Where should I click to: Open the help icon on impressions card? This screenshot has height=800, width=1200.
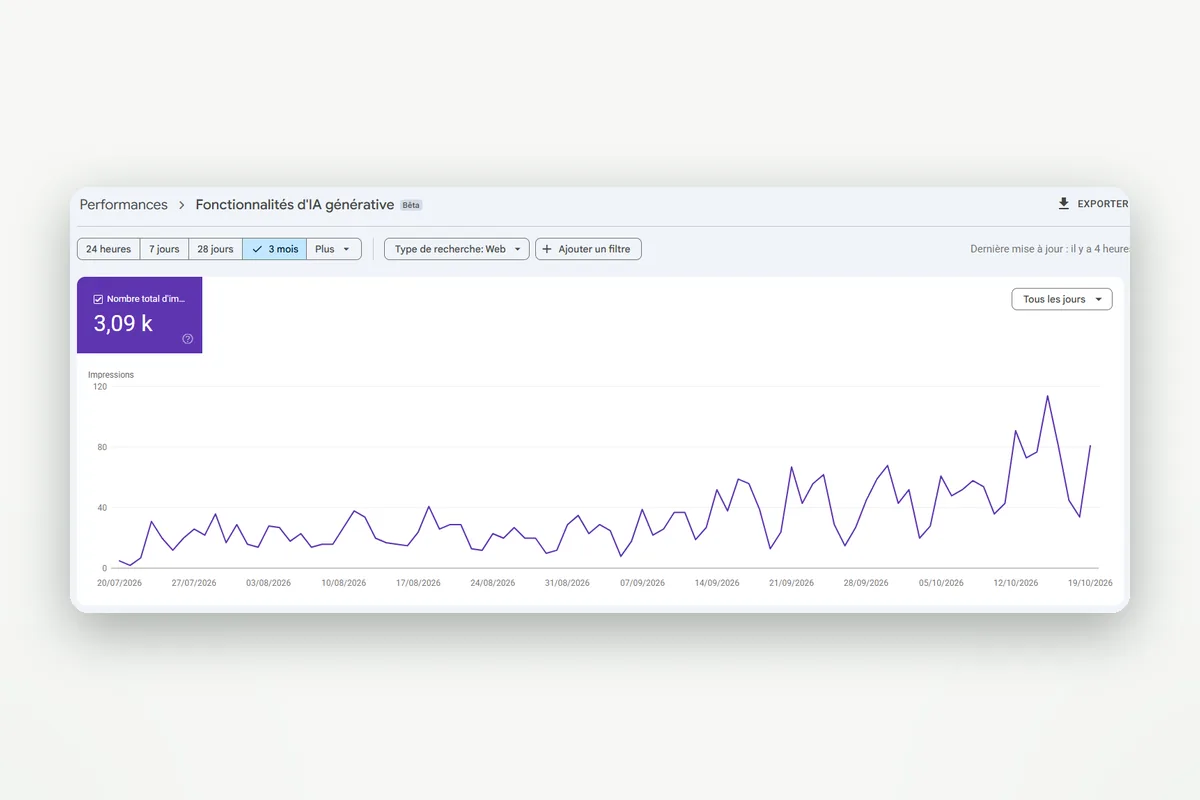[x=188, y=339]
